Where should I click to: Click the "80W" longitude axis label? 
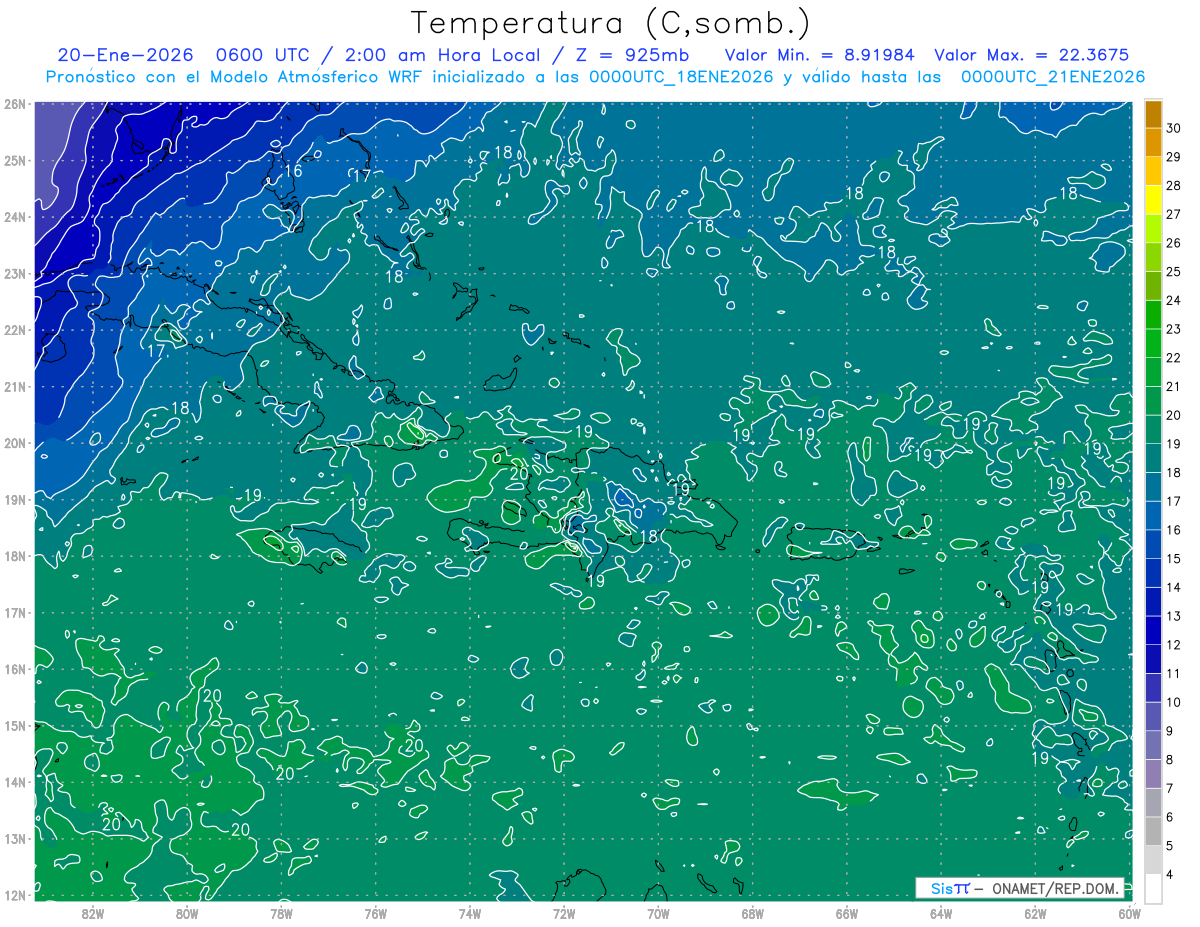(187, 914)
